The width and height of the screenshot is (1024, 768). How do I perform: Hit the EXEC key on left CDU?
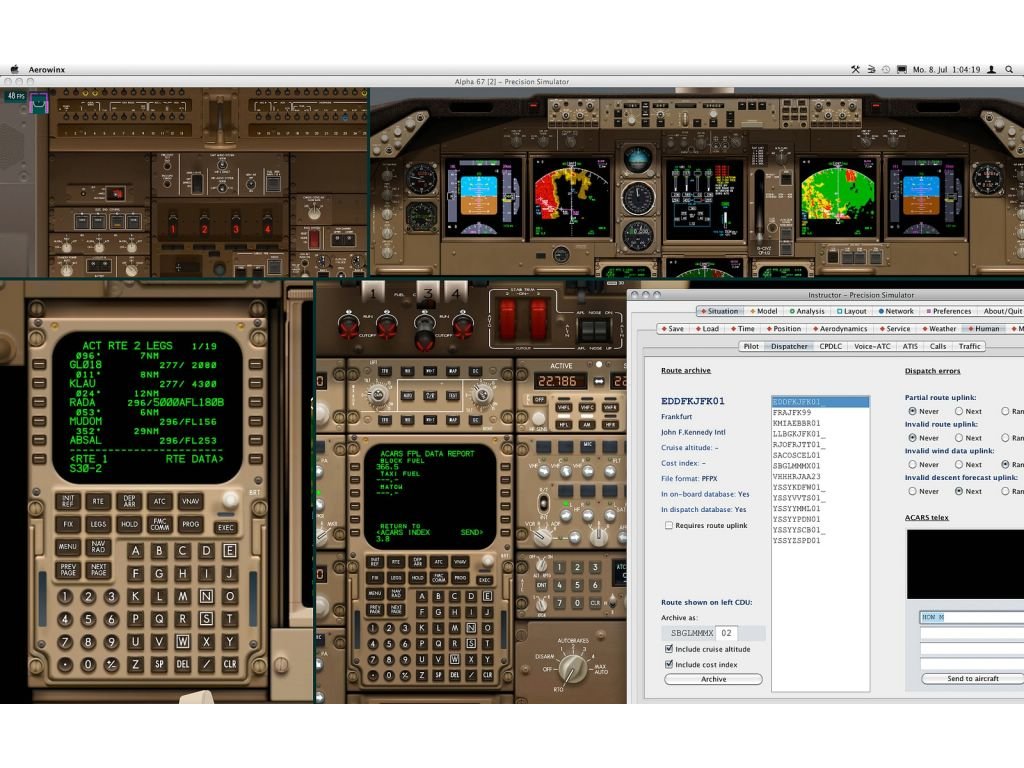(x=226, y=527)
